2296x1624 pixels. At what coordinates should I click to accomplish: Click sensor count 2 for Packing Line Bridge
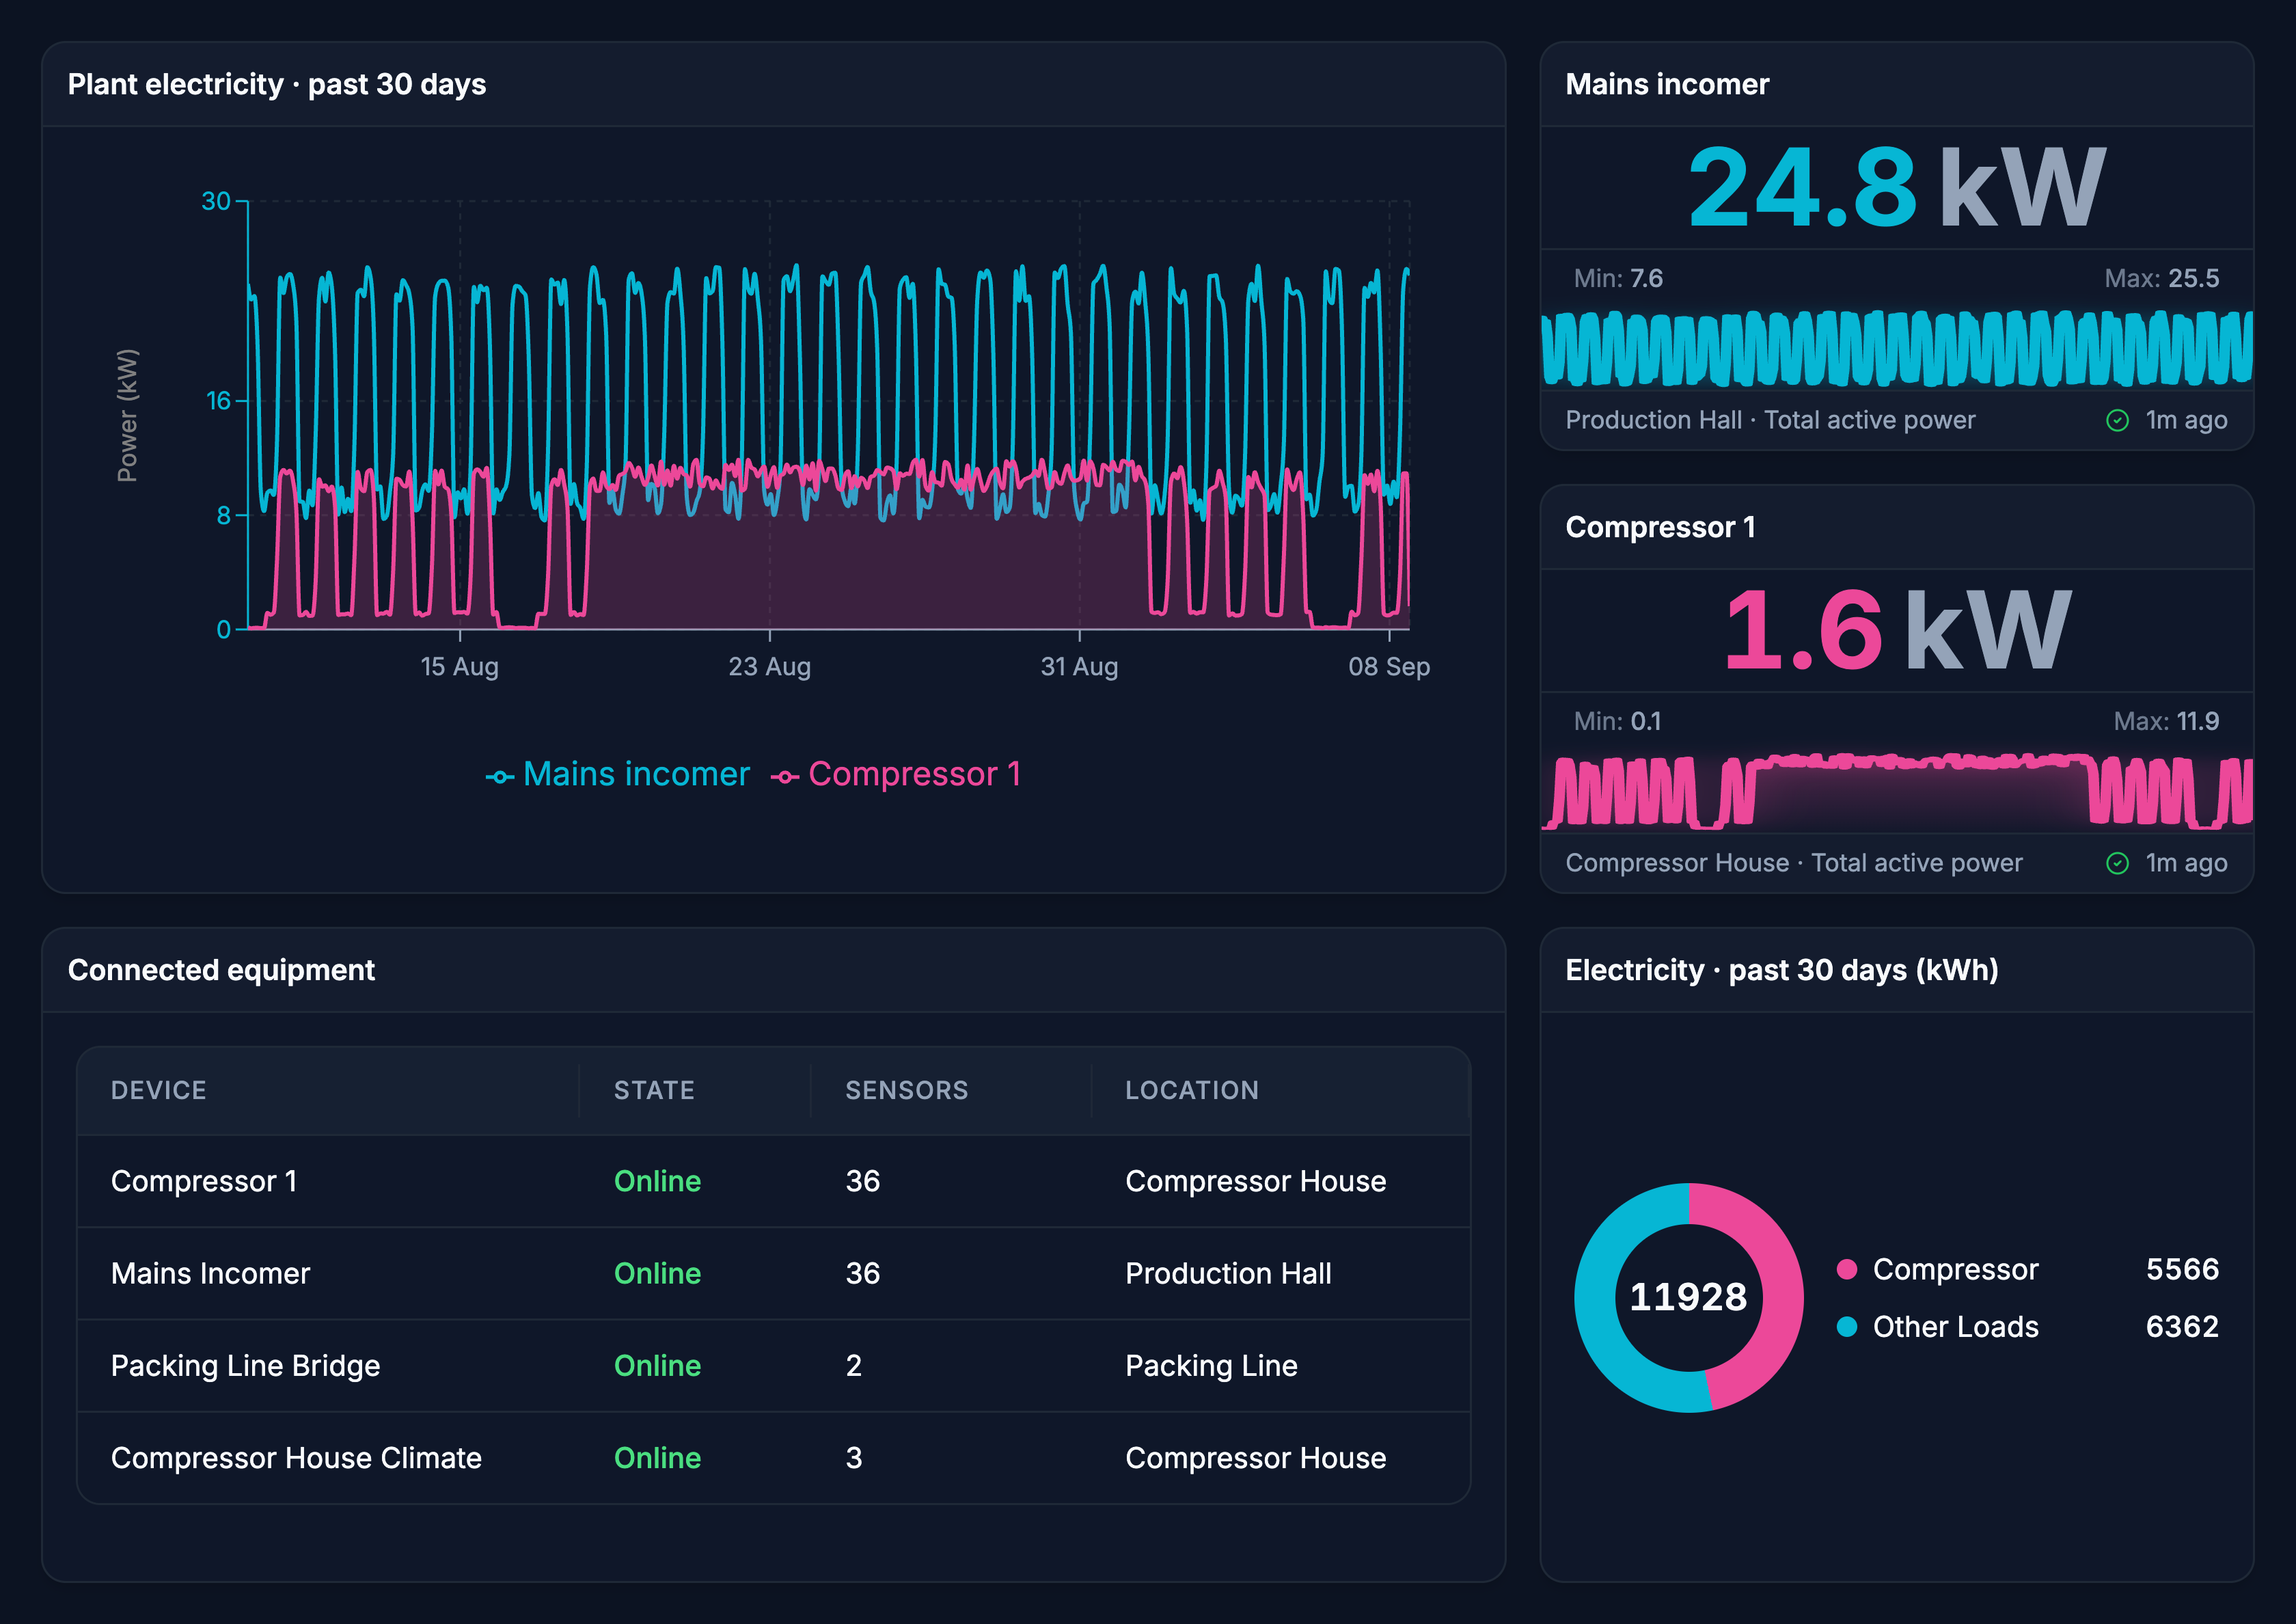[853, 1365]
